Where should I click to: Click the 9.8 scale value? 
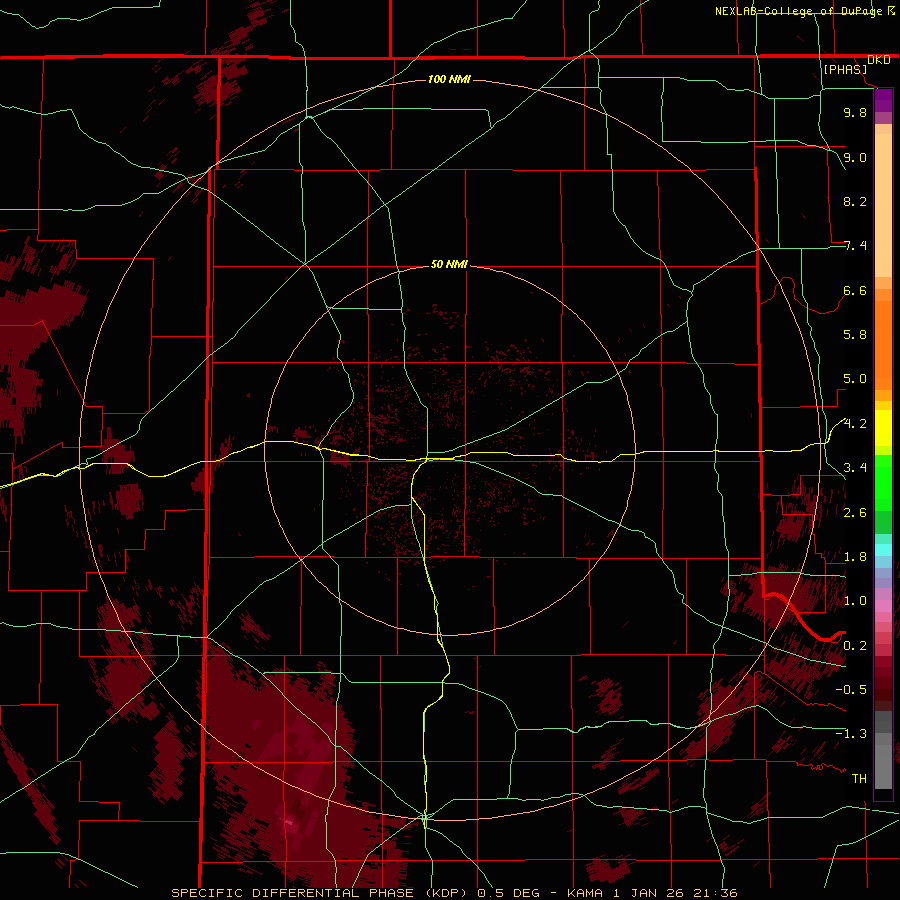pyautogui.click(x=855, y=112)
